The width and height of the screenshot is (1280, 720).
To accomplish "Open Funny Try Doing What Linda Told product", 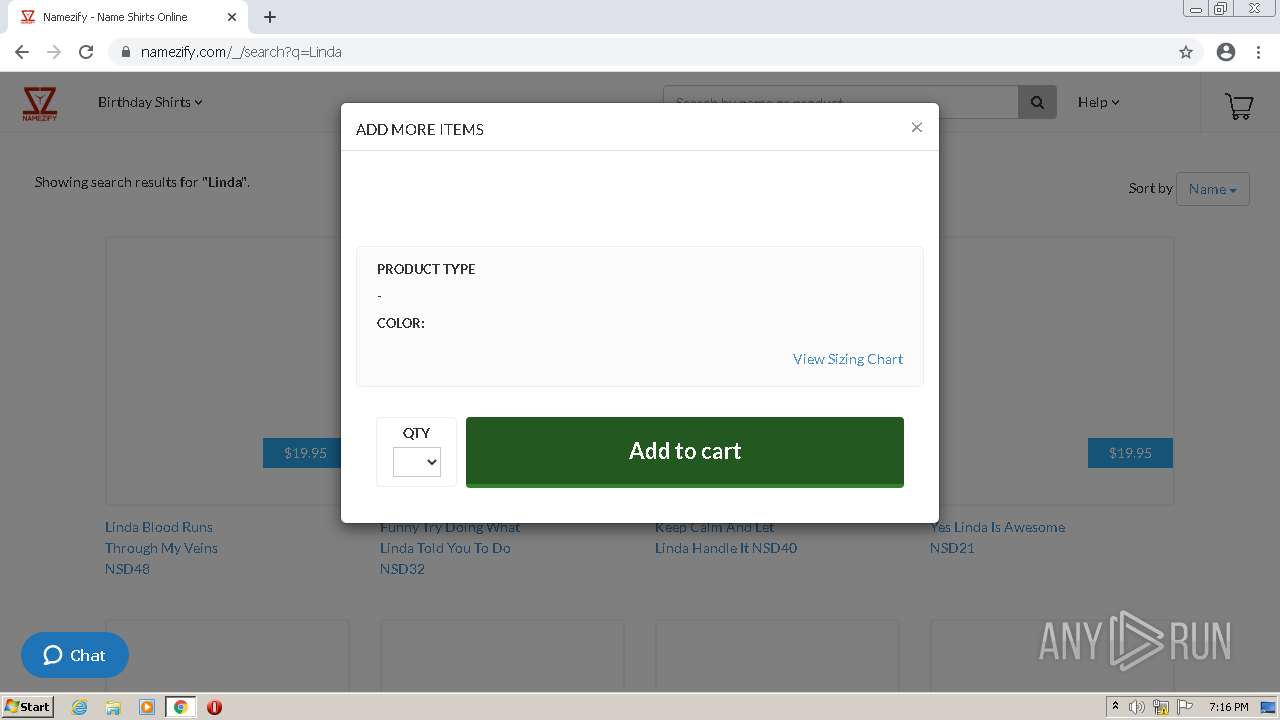I will pyautogui.click(x=450, y=548).
